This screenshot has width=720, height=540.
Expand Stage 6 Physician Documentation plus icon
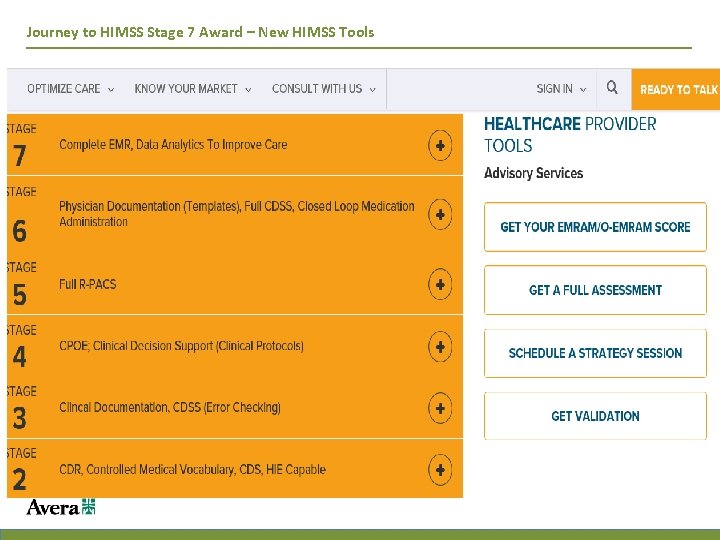click(x=440, y=214)
